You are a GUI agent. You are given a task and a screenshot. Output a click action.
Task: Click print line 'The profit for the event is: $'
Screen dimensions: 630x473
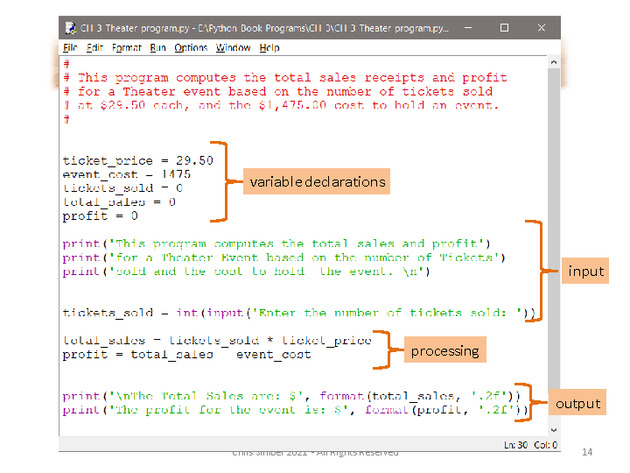[295, 410]
